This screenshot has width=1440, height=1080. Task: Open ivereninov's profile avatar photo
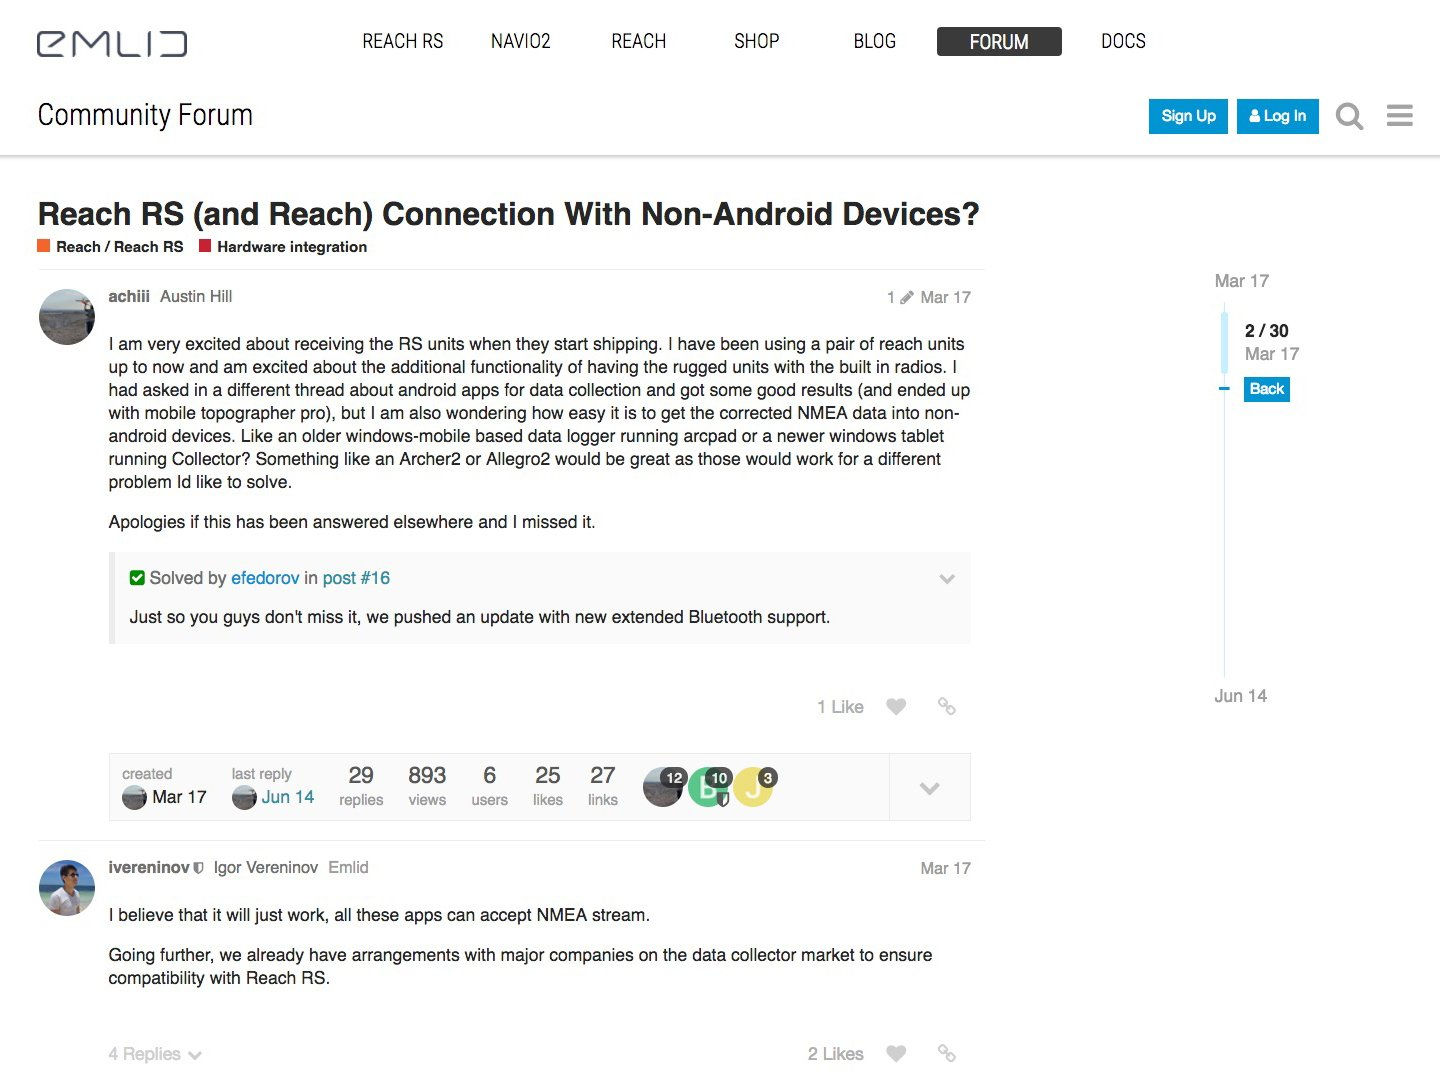67,888
